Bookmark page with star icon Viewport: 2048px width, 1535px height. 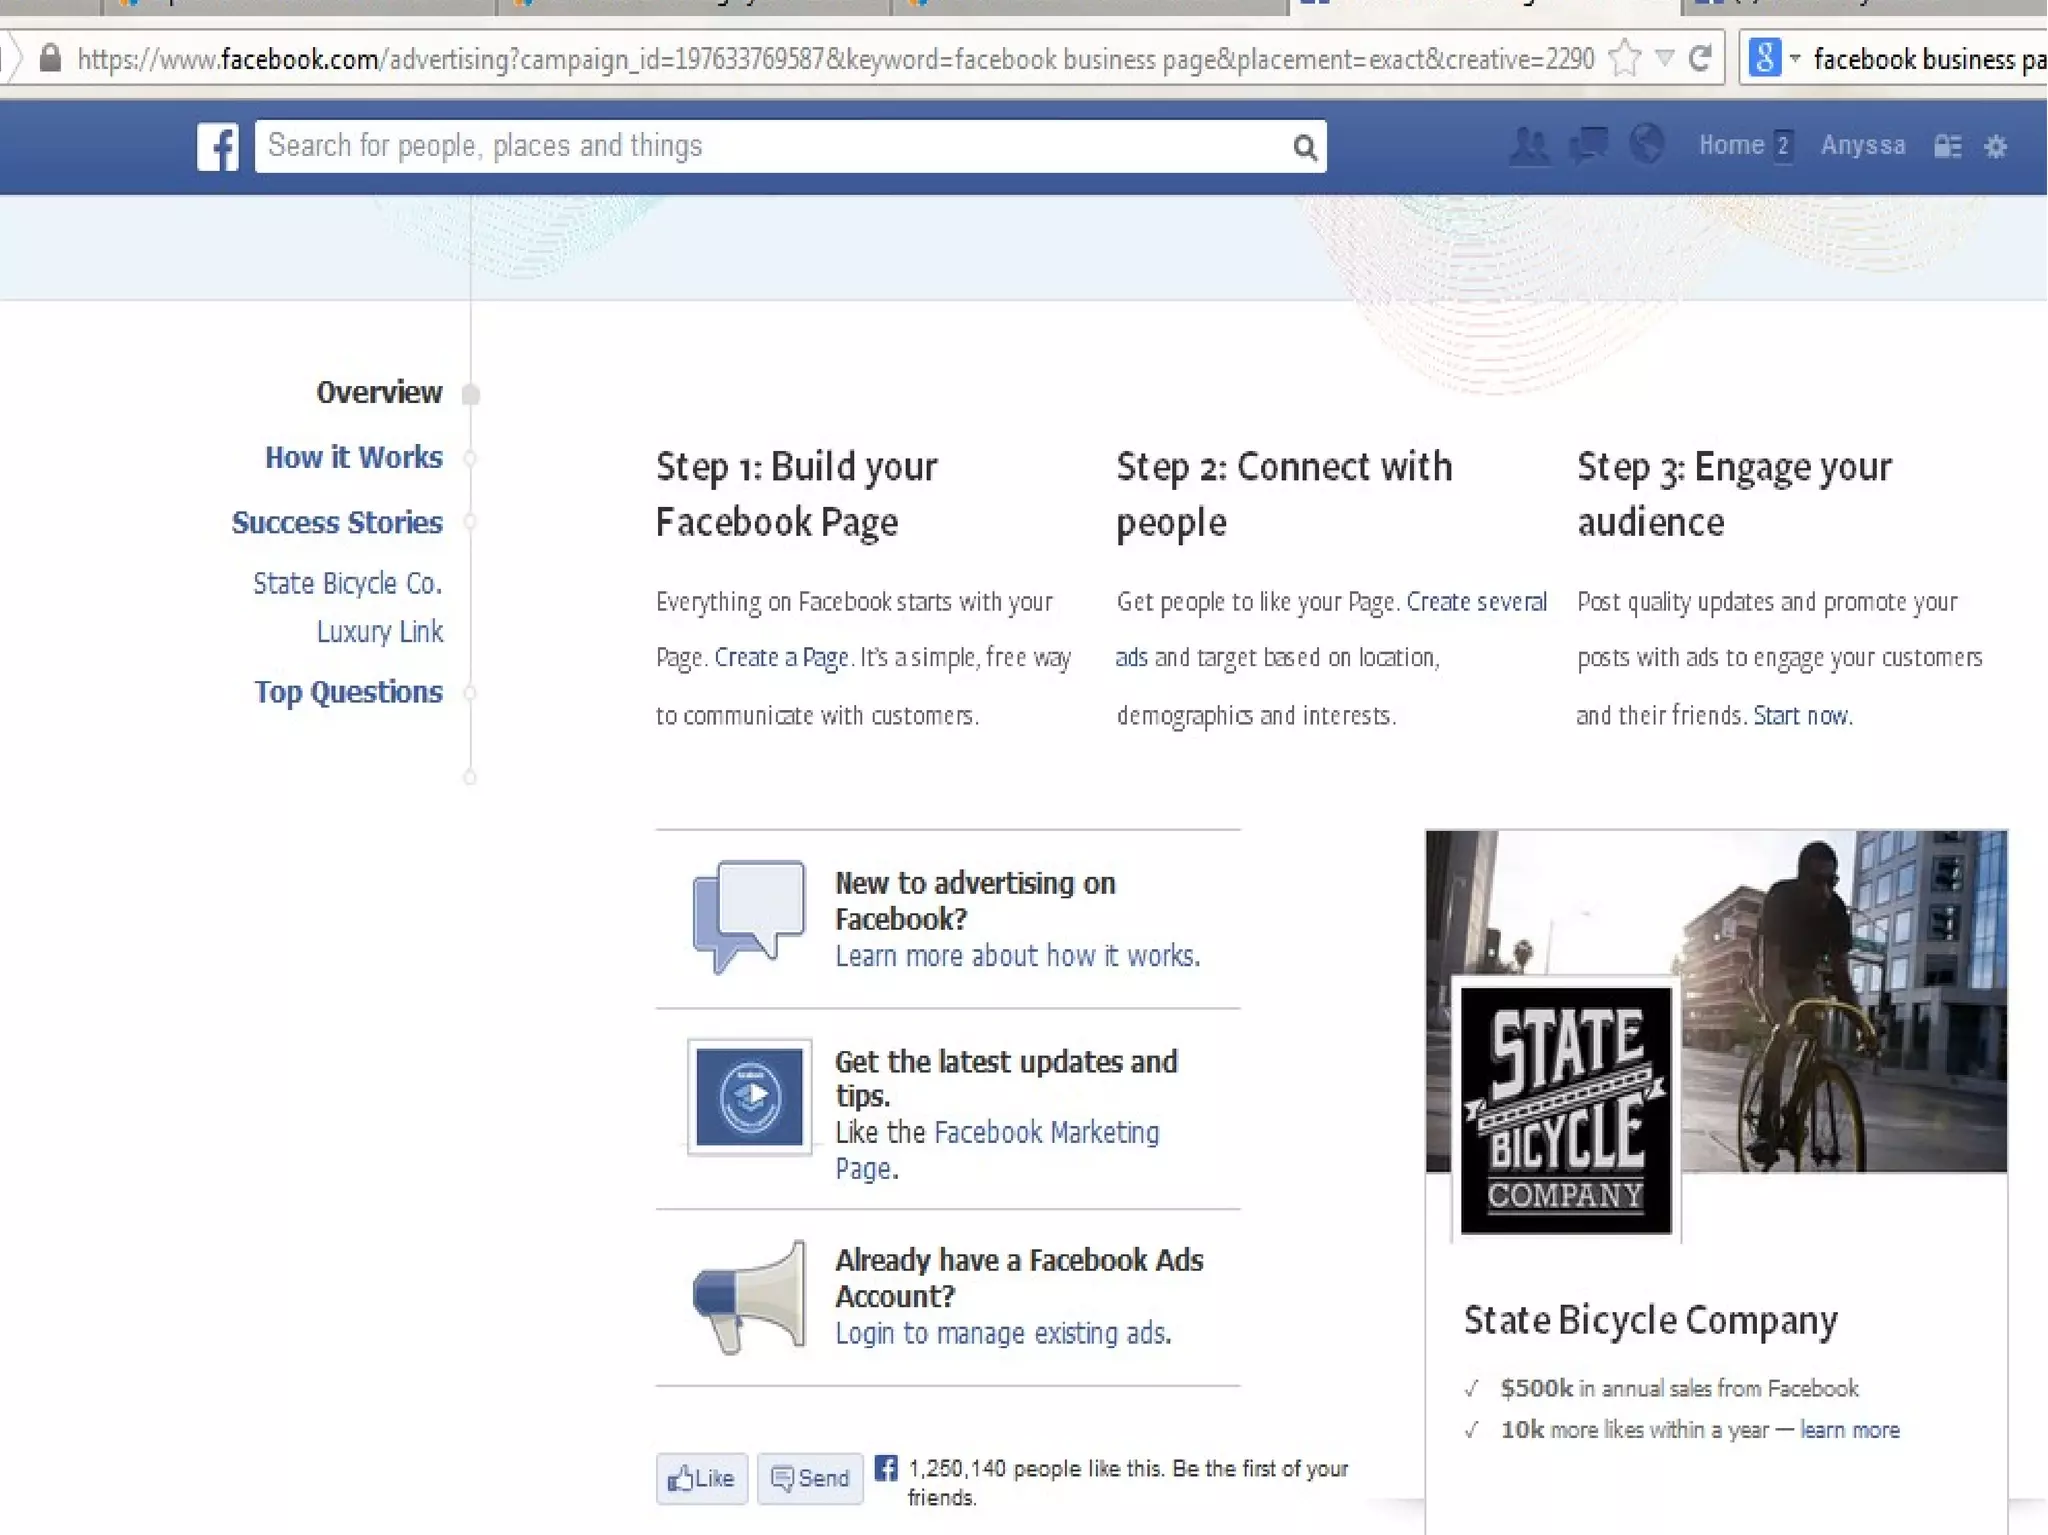coord(1625,59)
